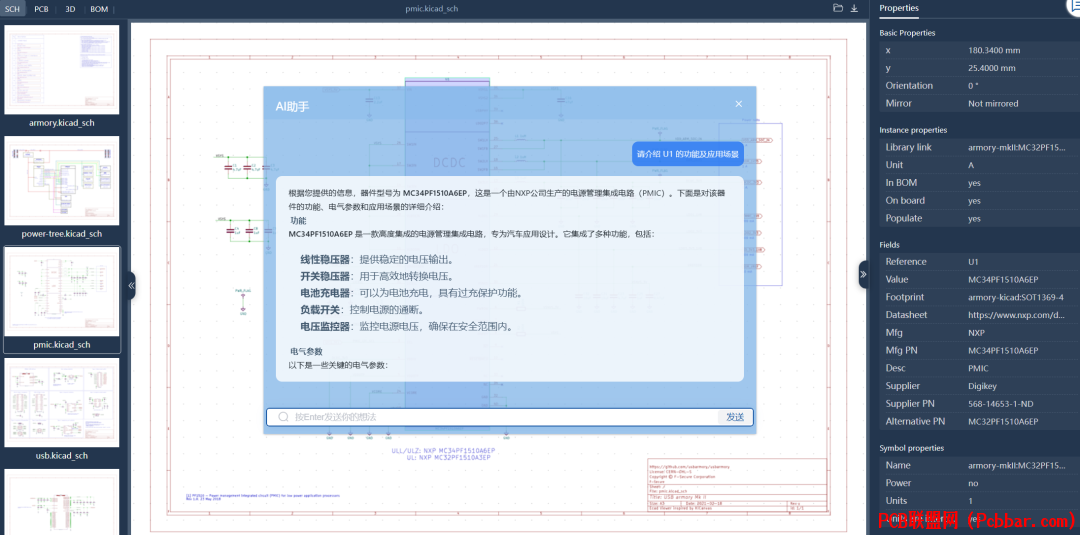
Task: Click the Datasheet nxp.com link value
Action: tap(1017, 315)
